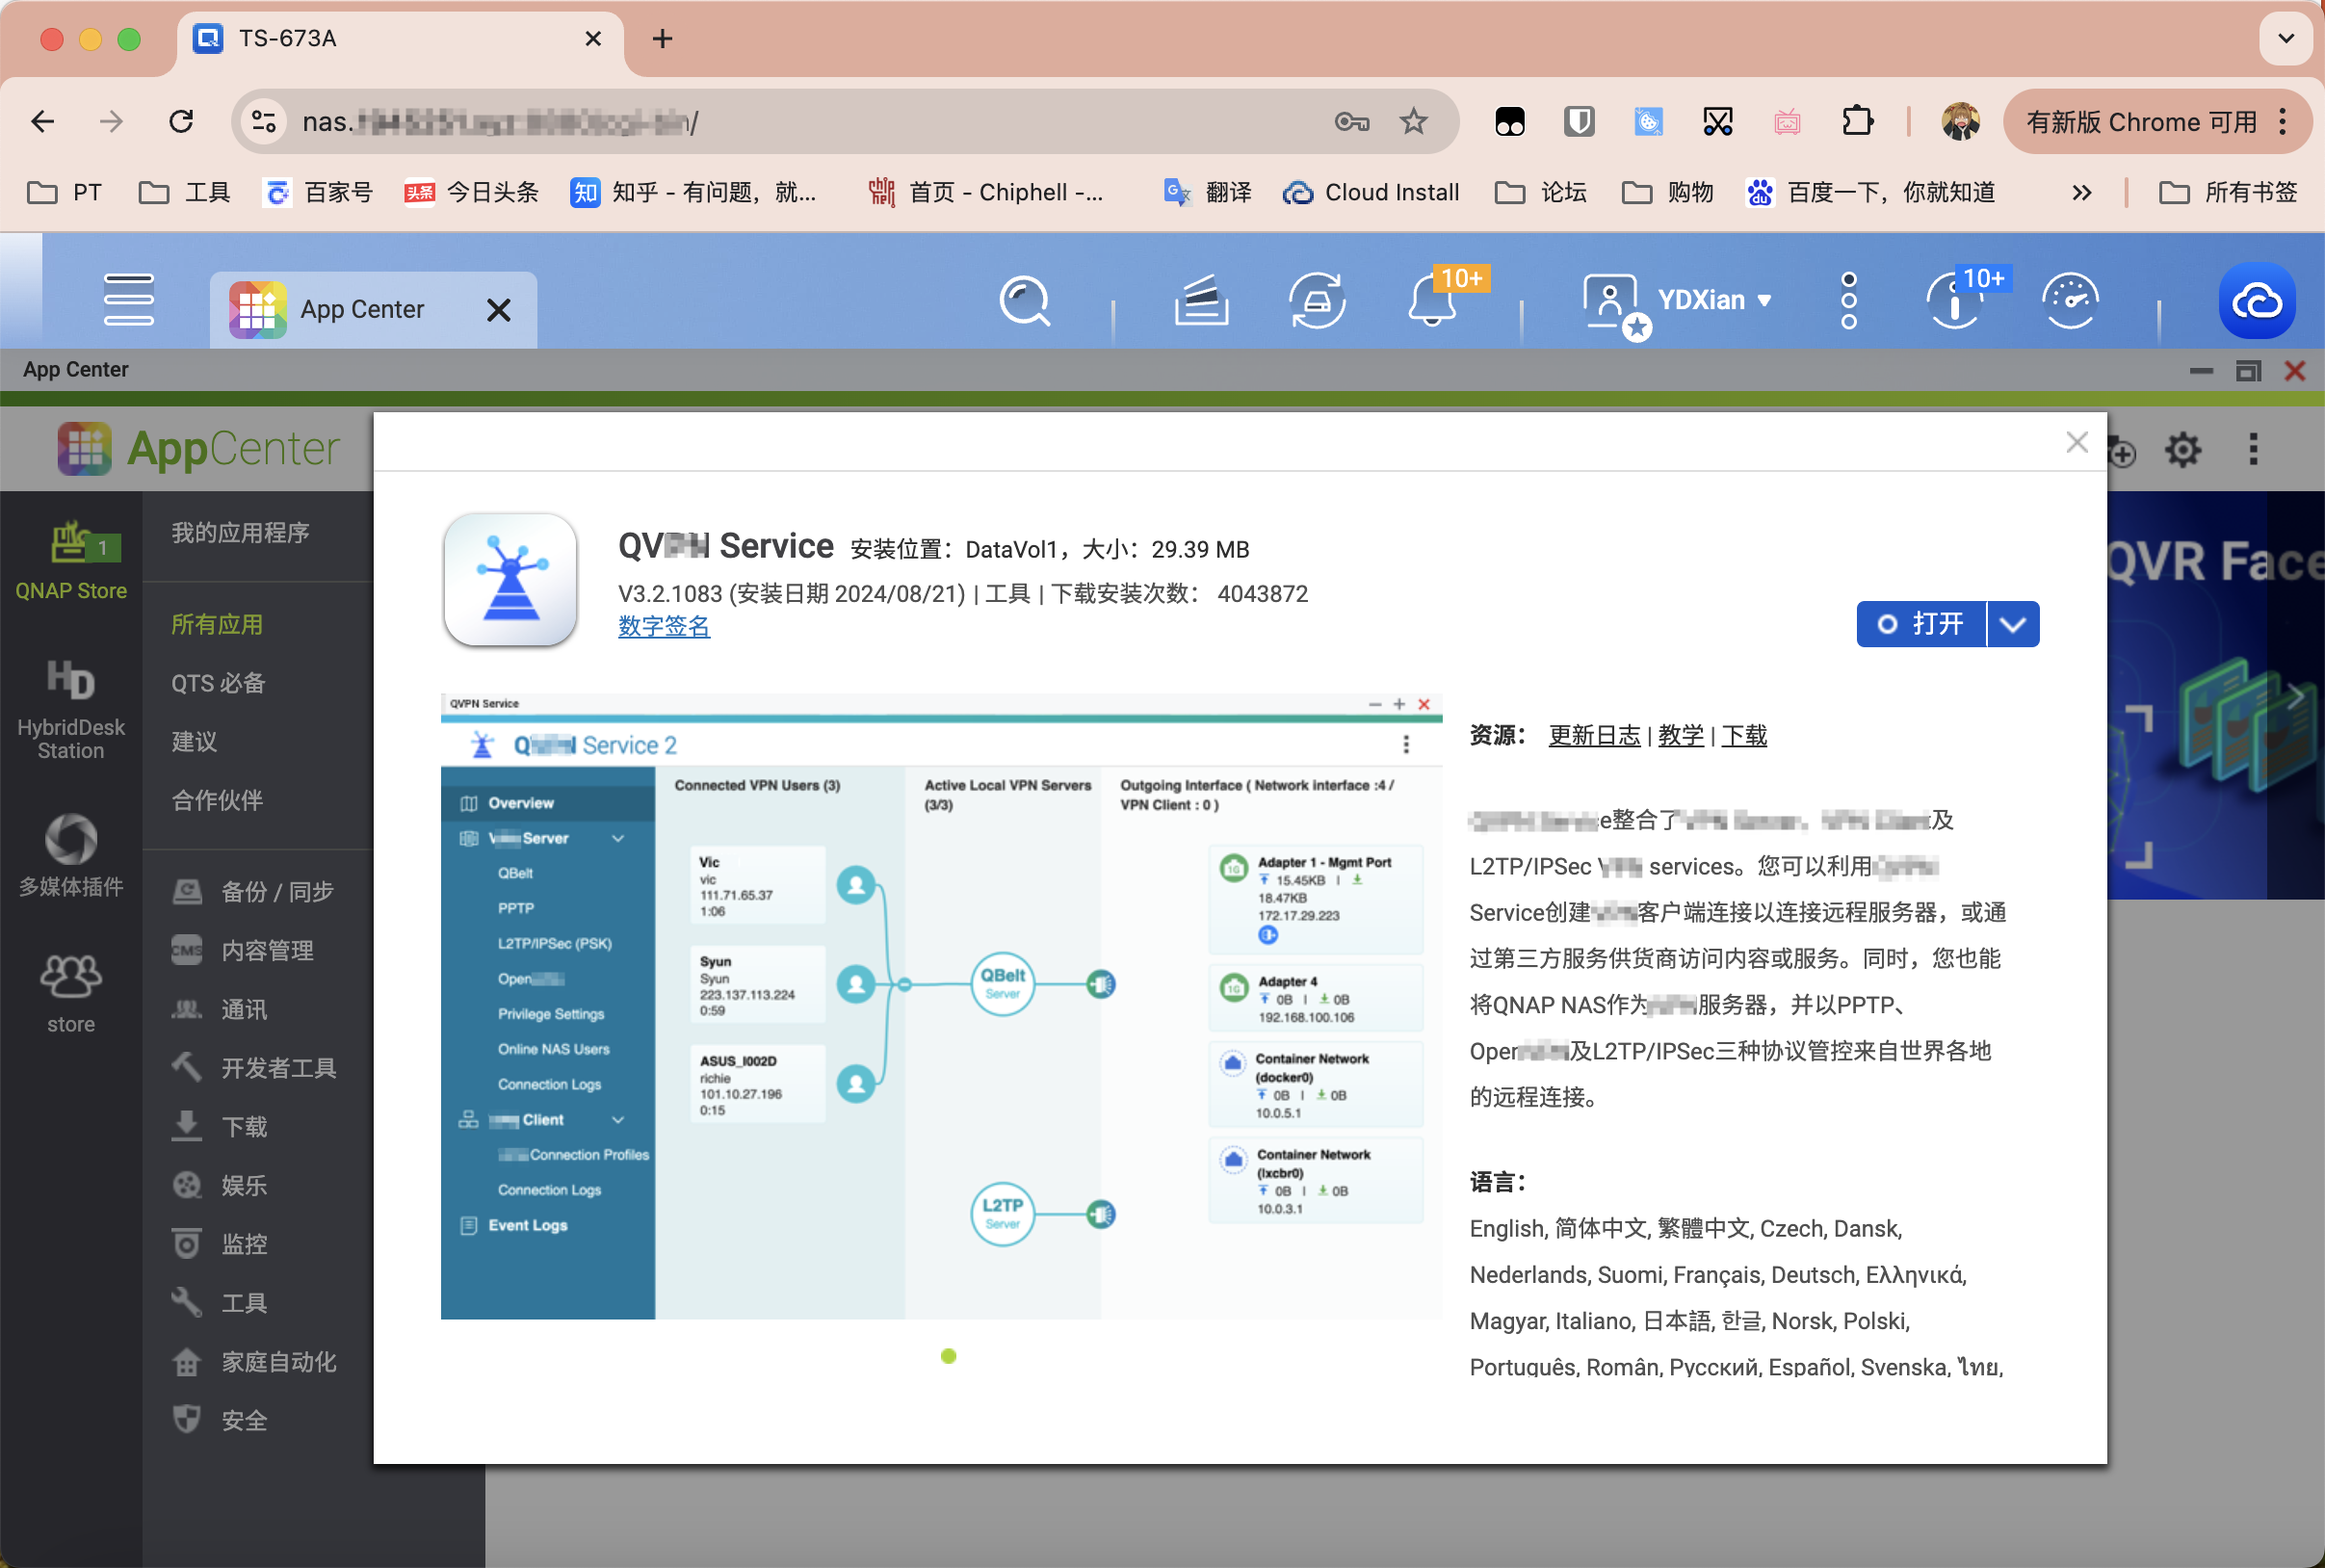Viewport: 2325px width, 1568px height.
Task: Open App Center settings gear icon
Action: 2183,449
